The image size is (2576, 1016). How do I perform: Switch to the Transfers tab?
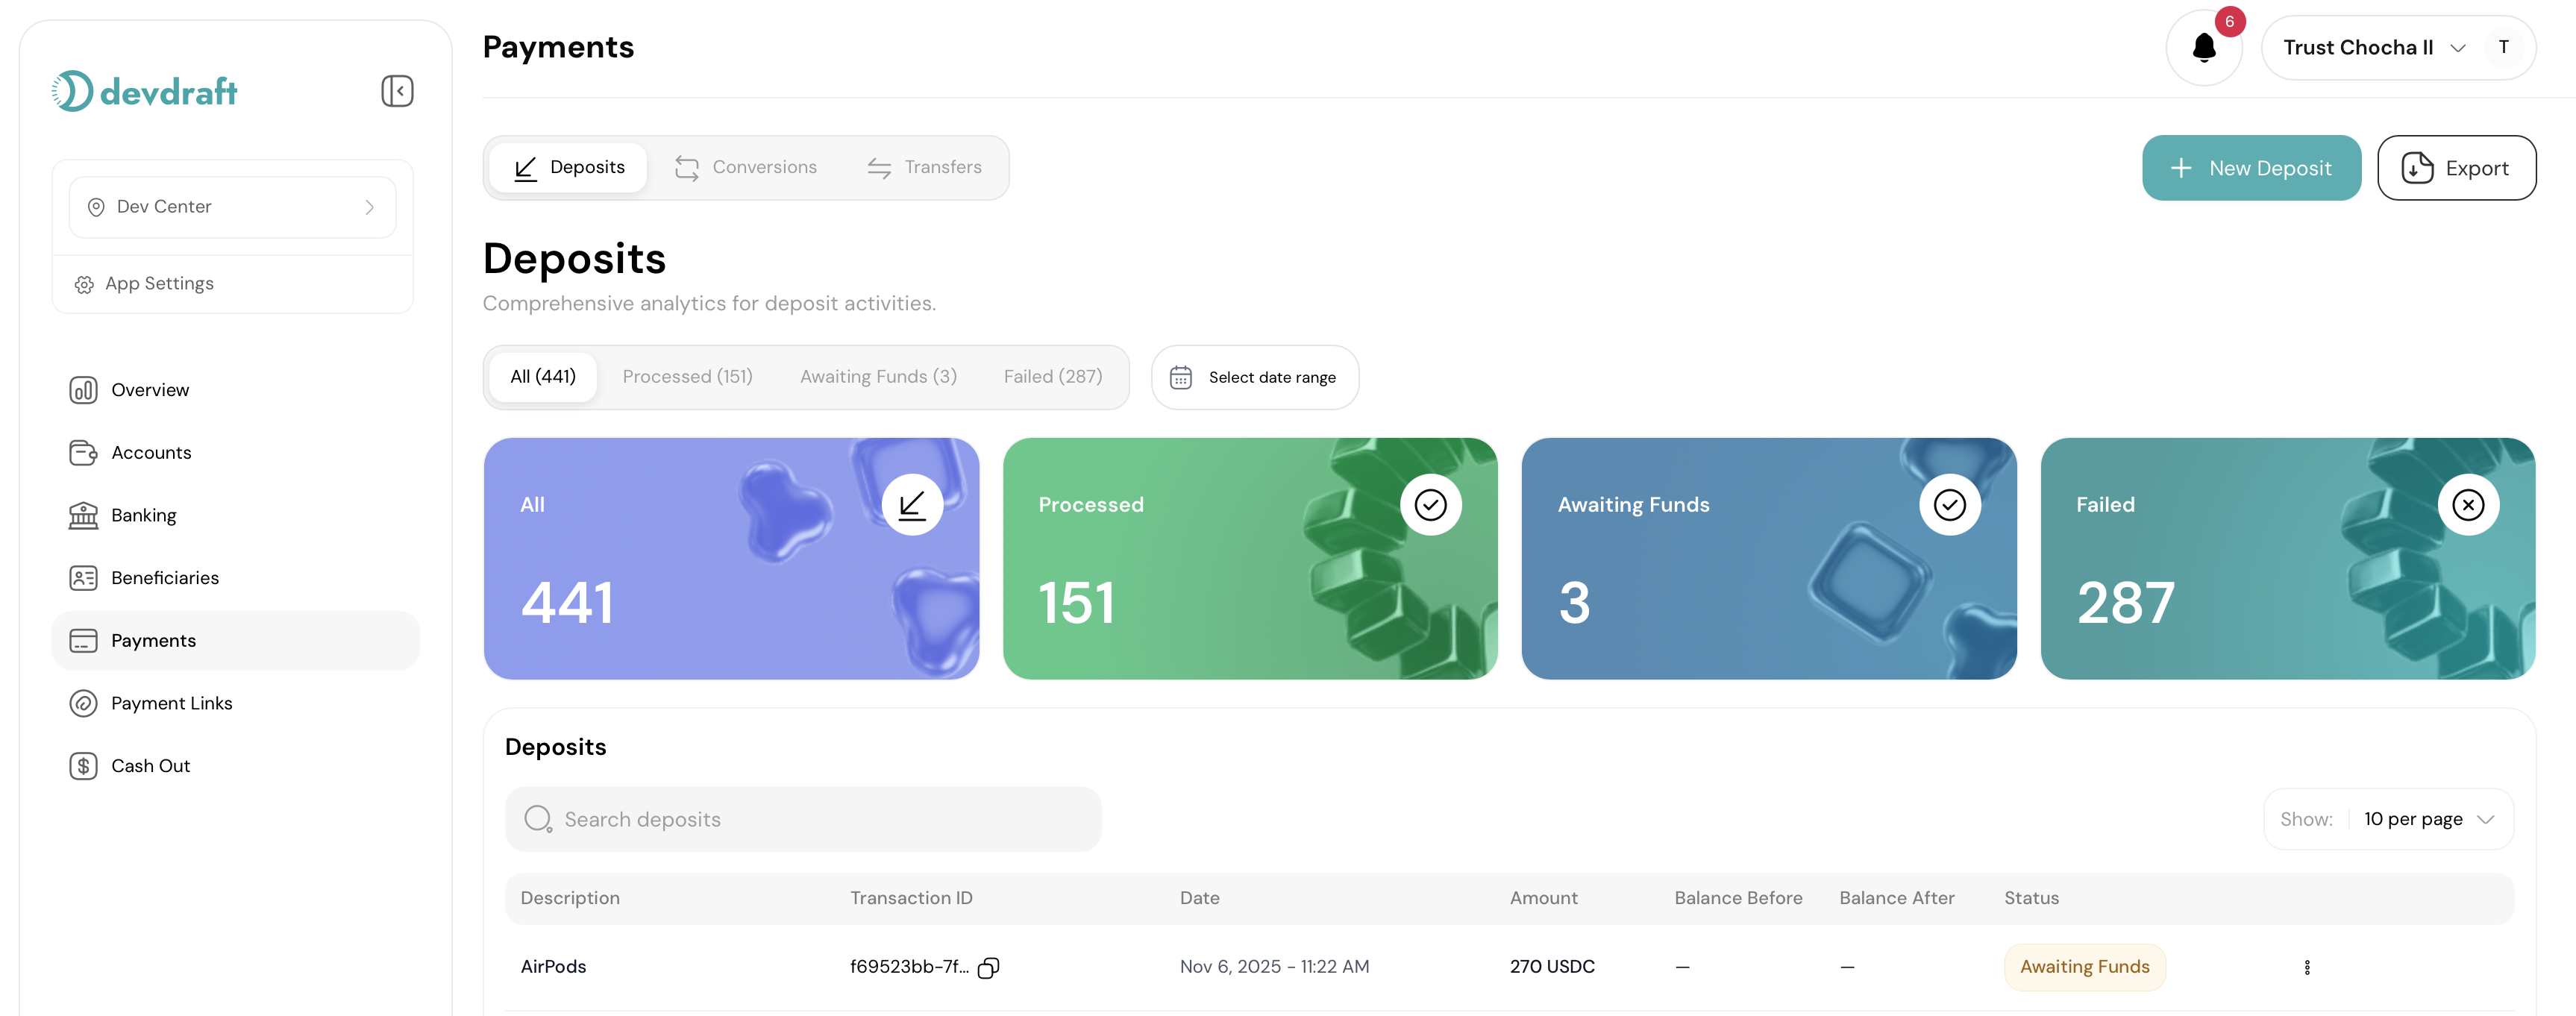tap(925, 167)
